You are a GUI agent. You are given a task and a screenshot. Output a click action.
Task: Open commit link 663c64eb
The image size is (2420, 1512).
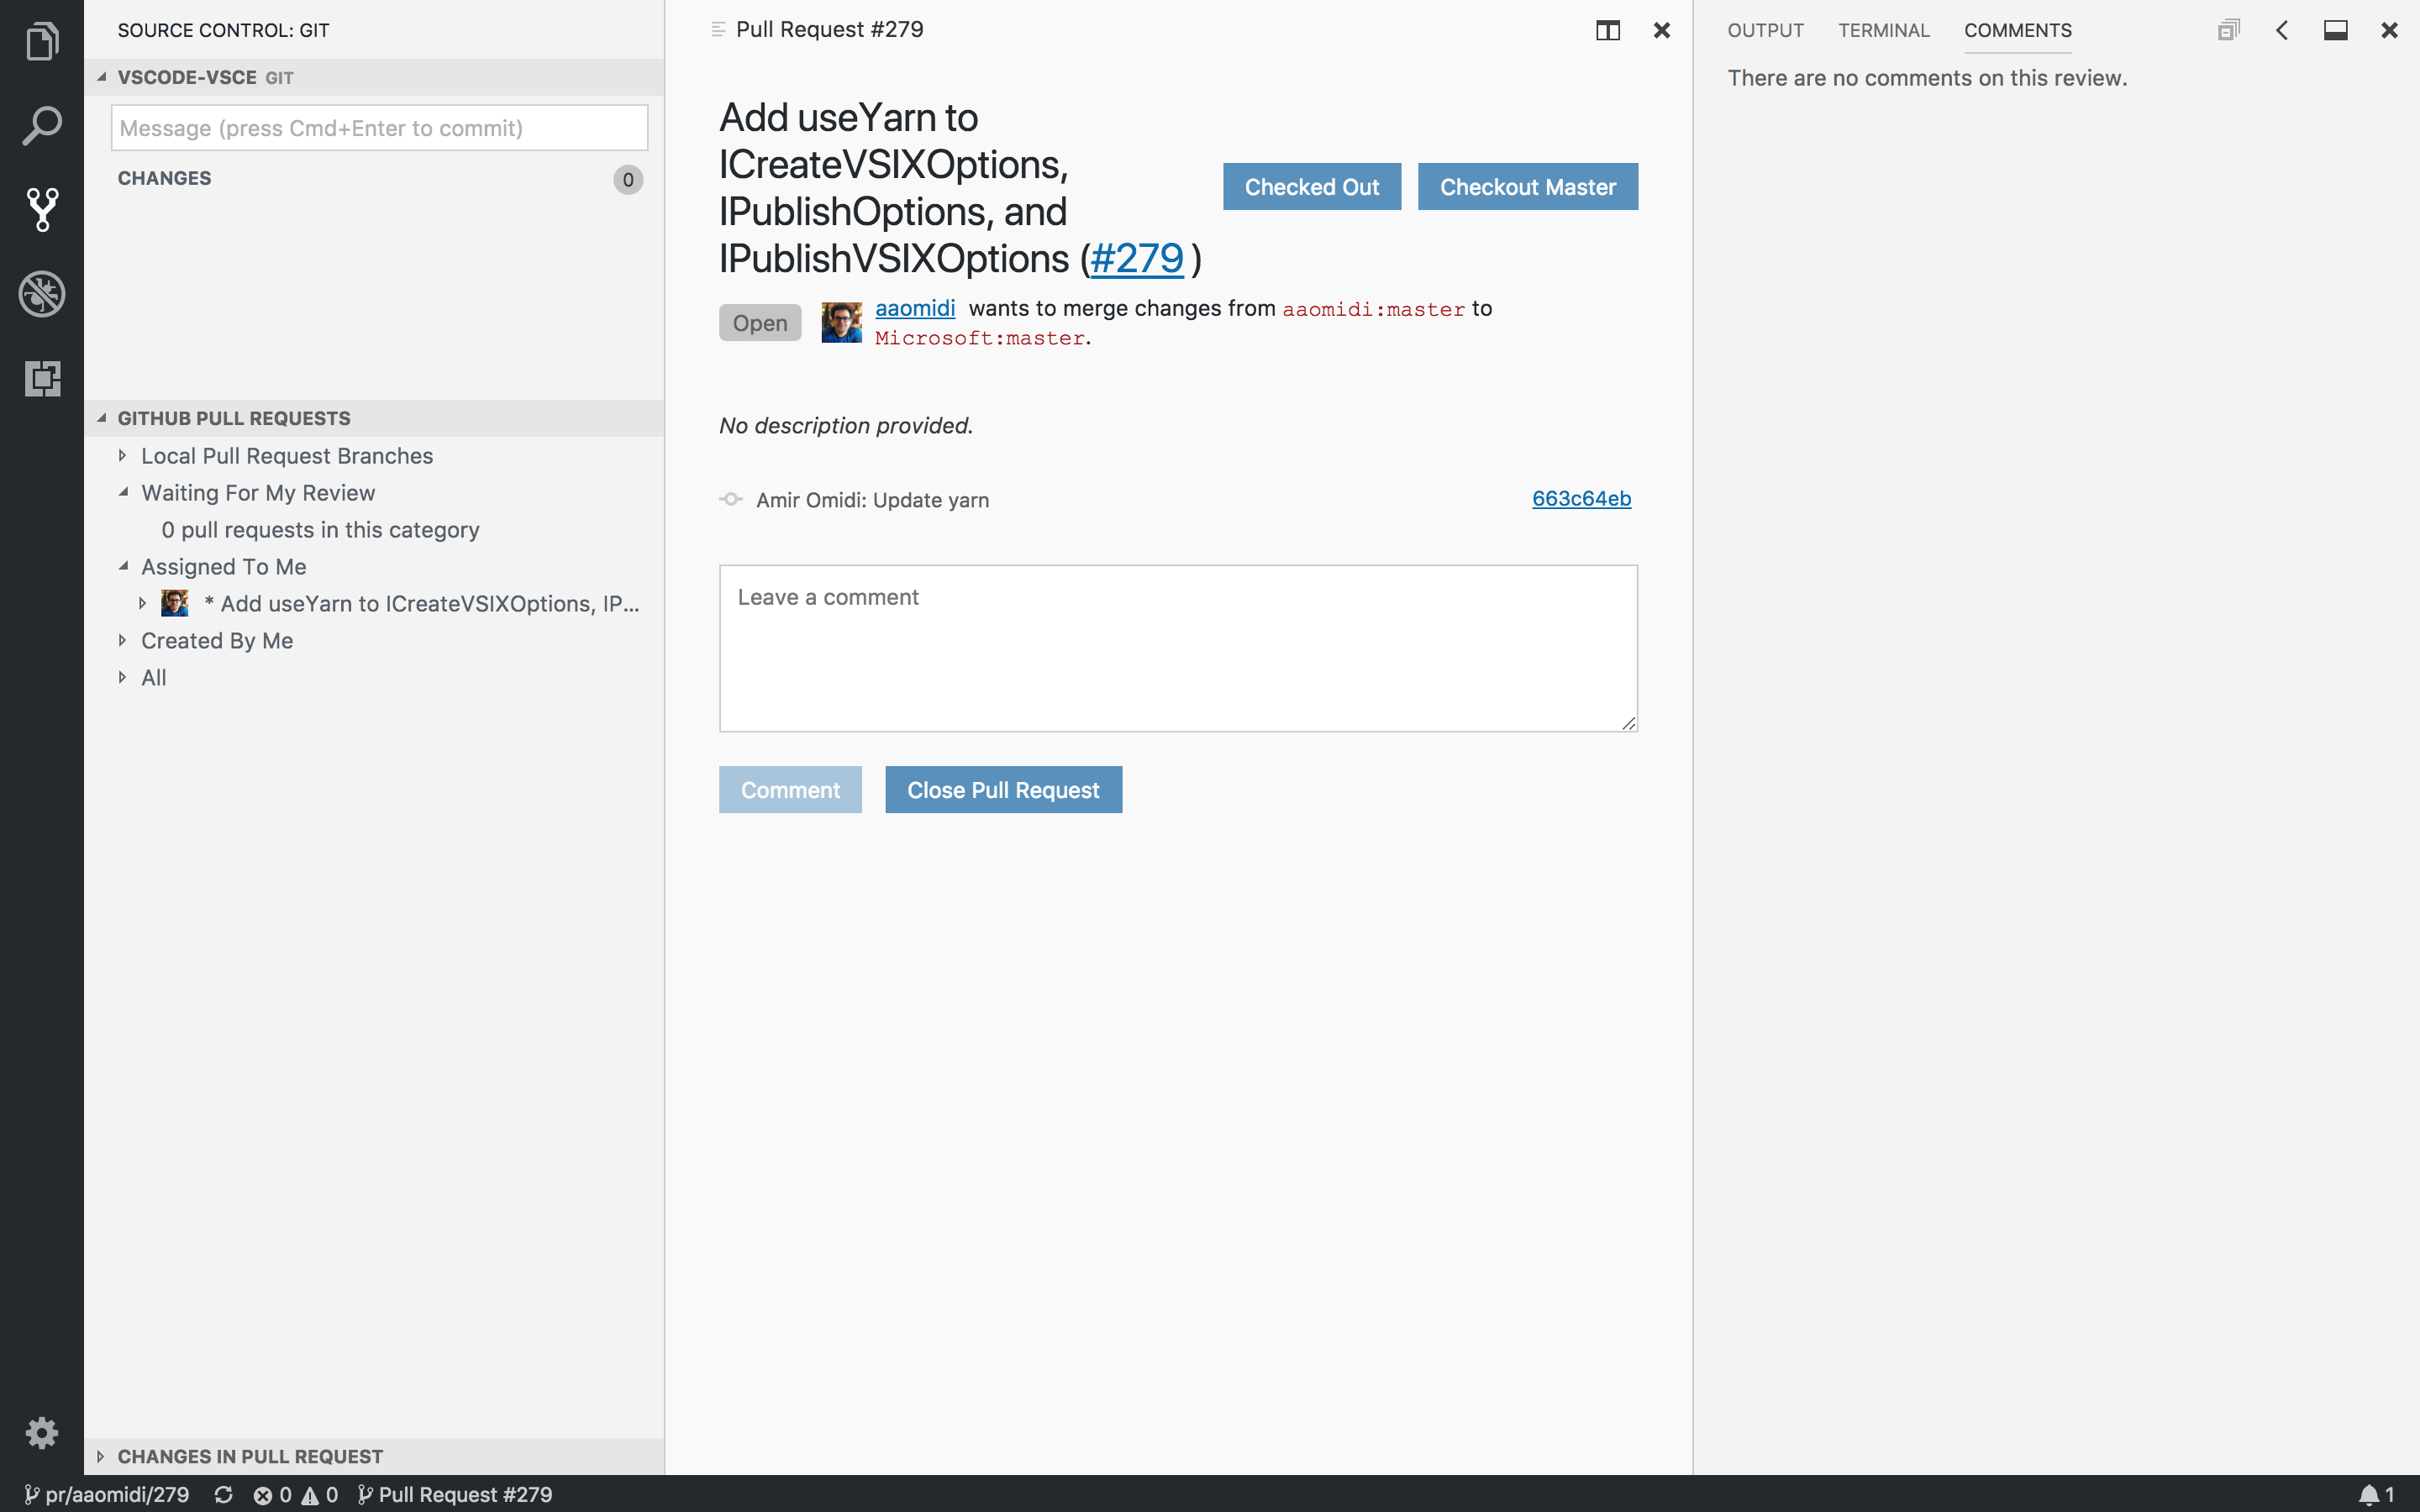click(x=1581, y=499)
